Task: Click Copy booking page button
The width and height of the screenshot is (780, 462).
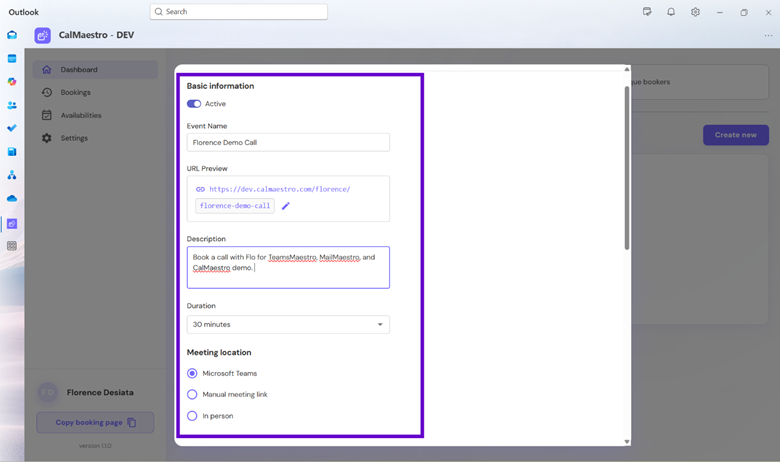Action: (x=95, y=422)
